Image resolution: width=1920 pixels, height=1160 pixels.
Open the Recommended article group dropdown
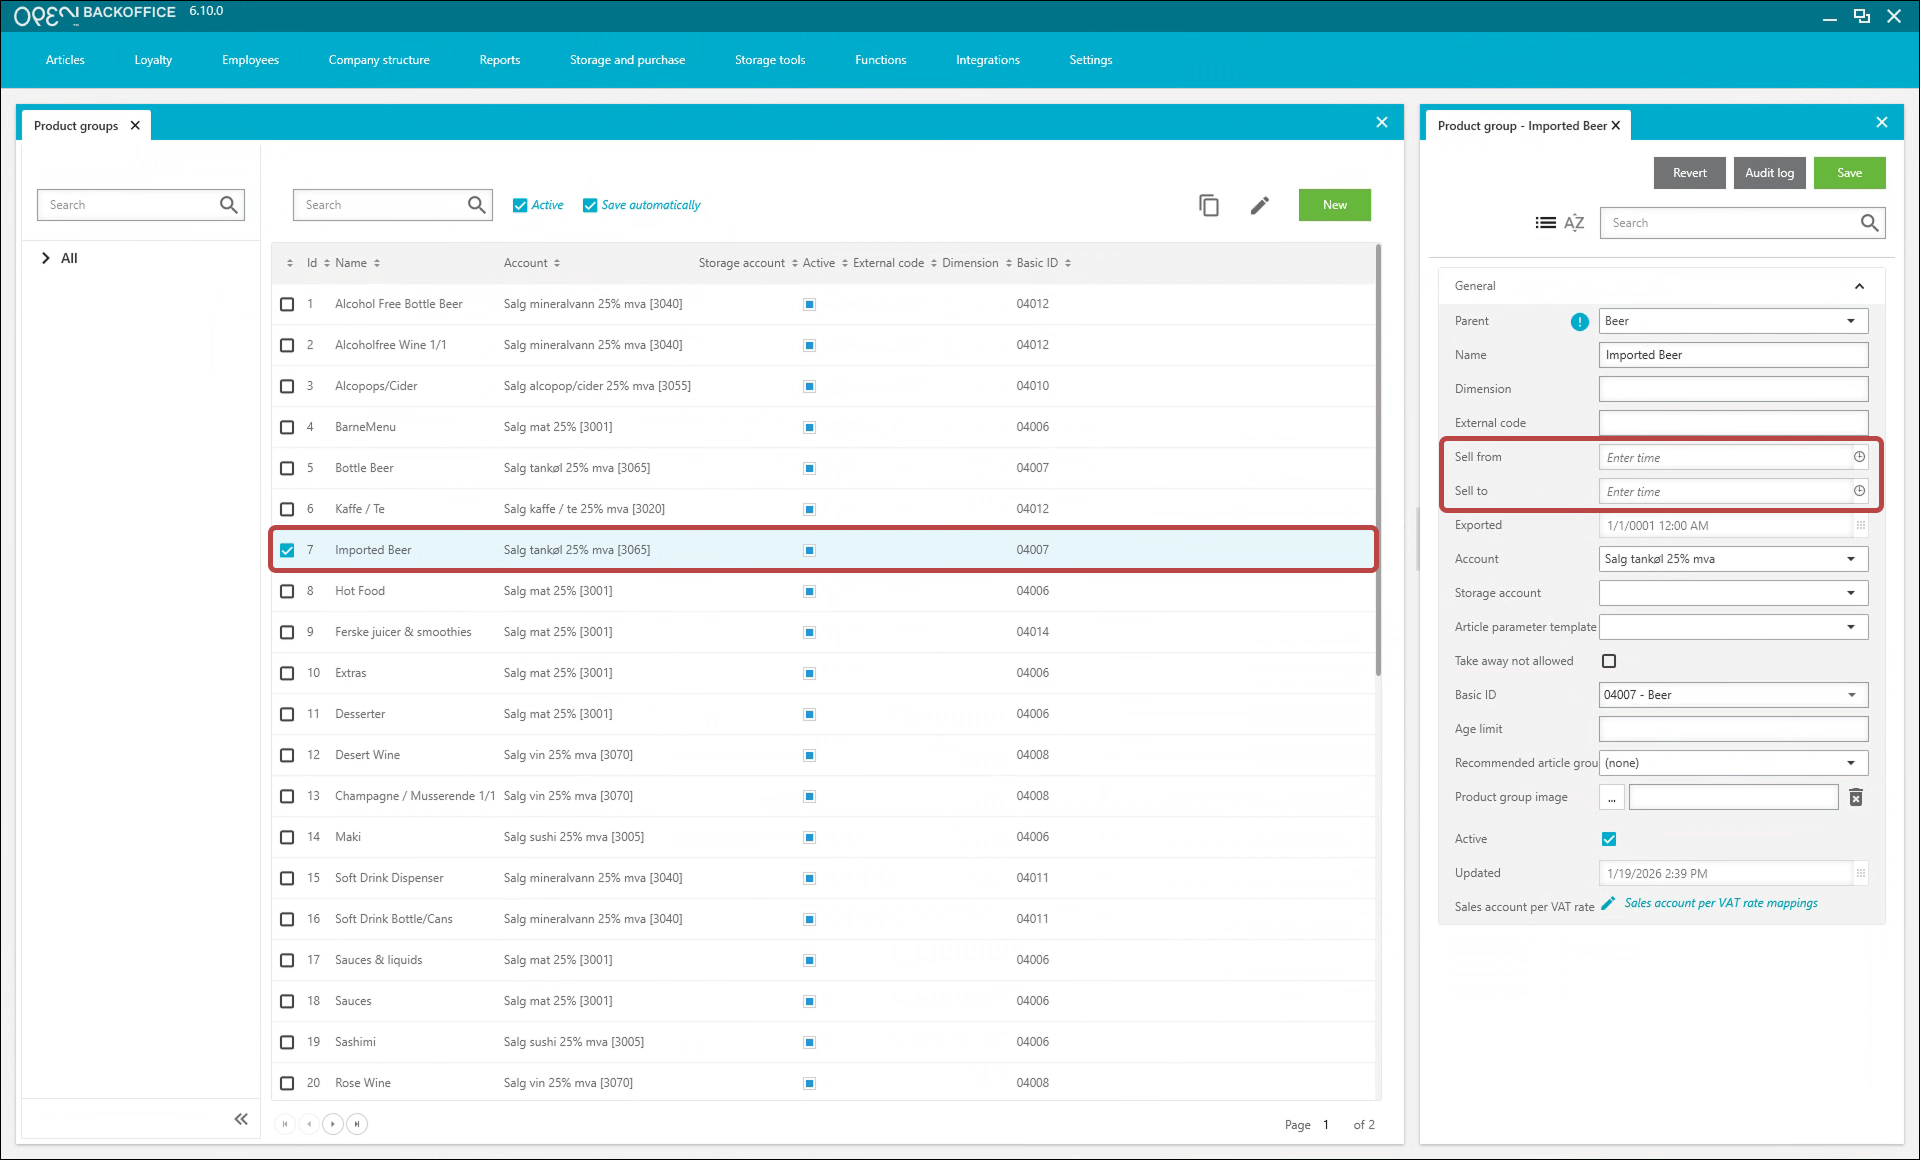[x=1734, y=763]
